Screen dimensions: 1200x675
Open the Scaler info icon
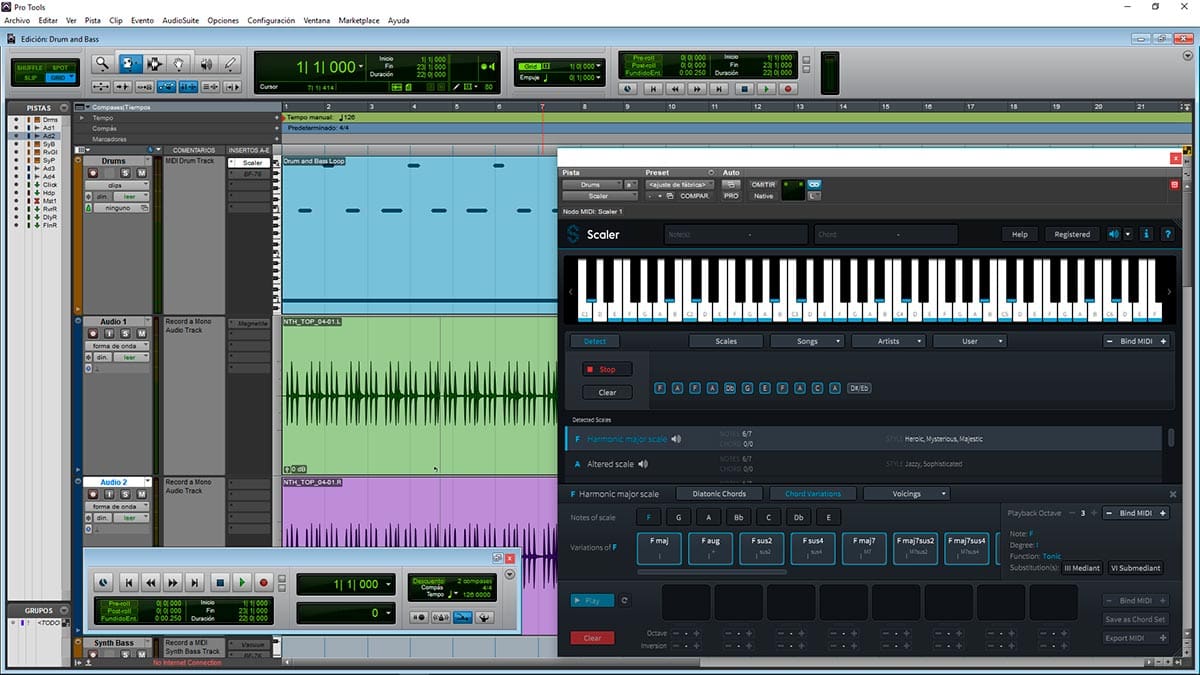point(1146,234)
